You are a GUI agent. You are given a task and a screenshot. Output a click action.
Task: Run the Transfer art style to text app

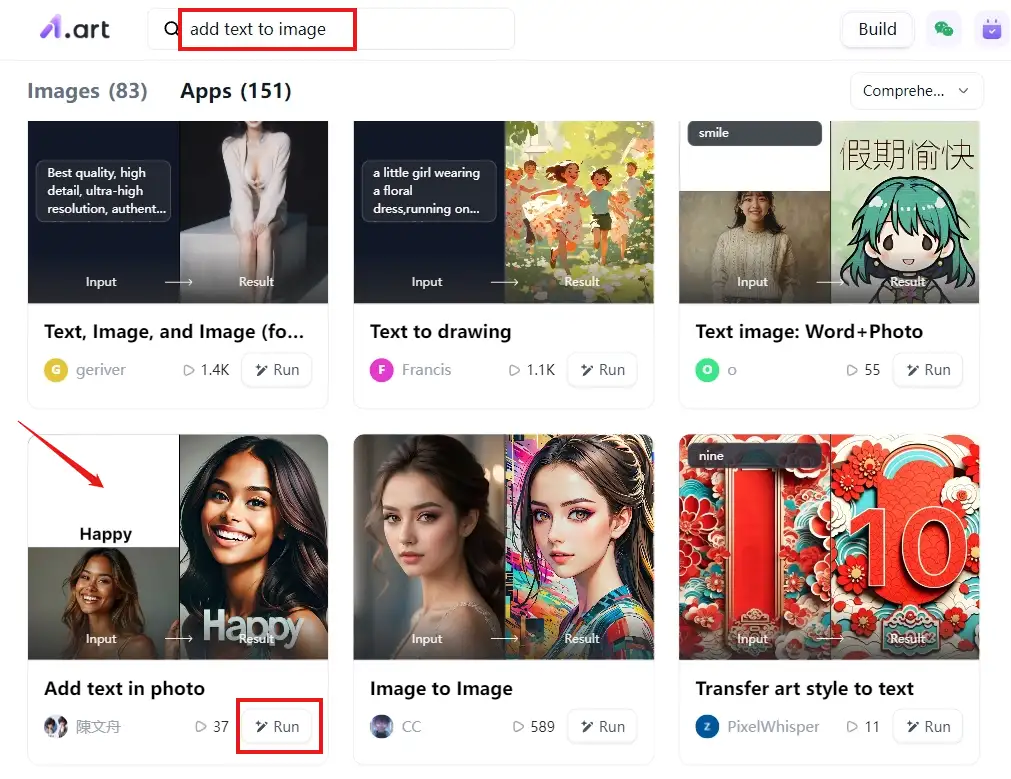coord(928,727)
